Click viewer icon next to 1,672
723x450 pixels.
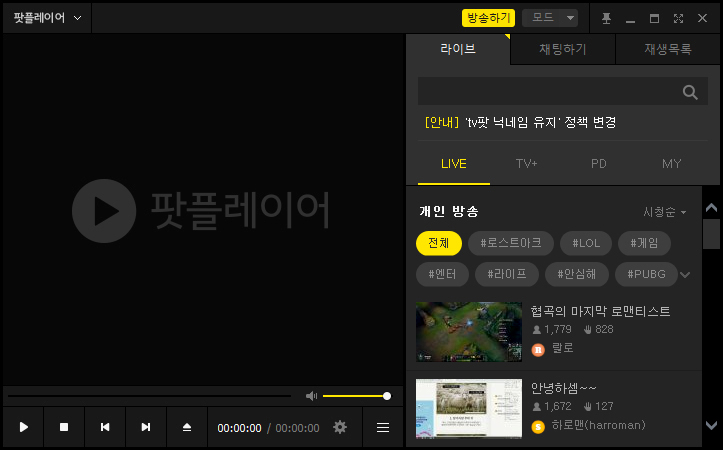point(536,407)
